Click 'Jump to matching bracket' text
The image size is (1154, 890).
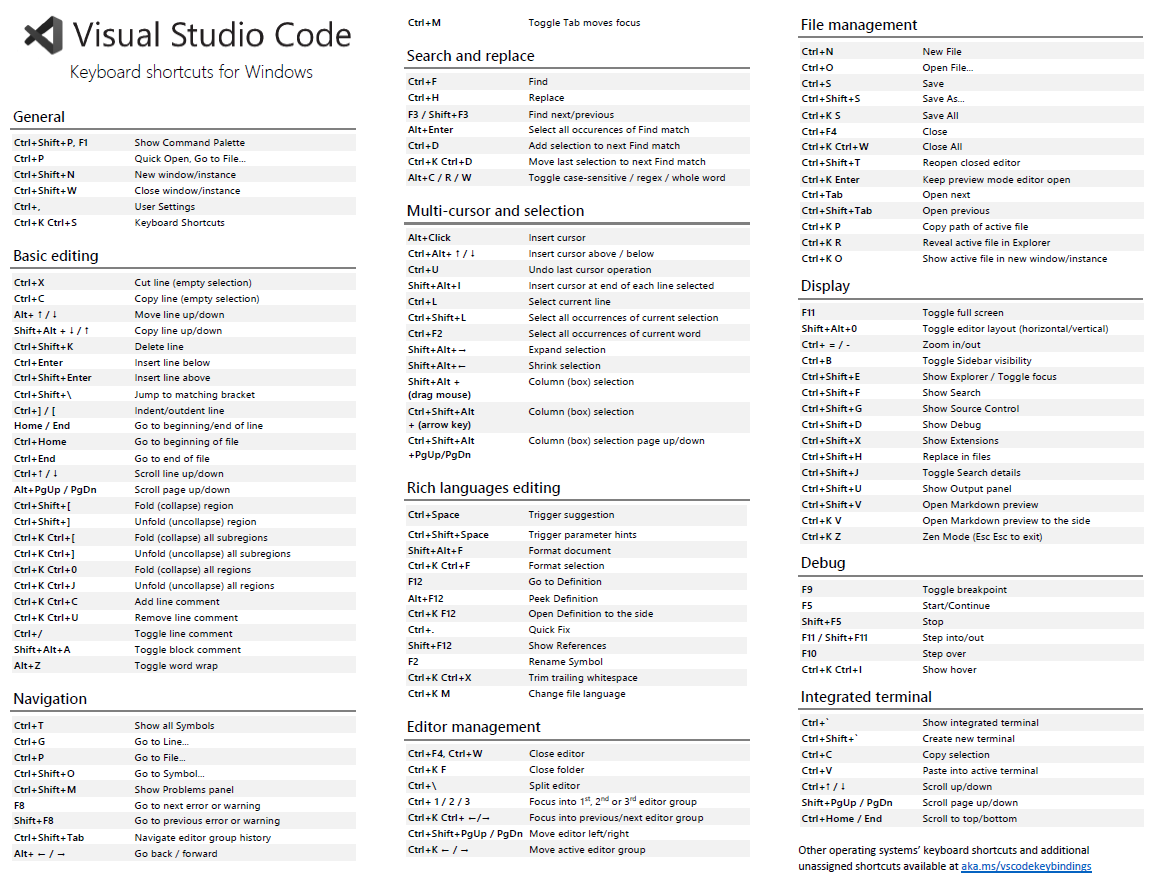194,395
